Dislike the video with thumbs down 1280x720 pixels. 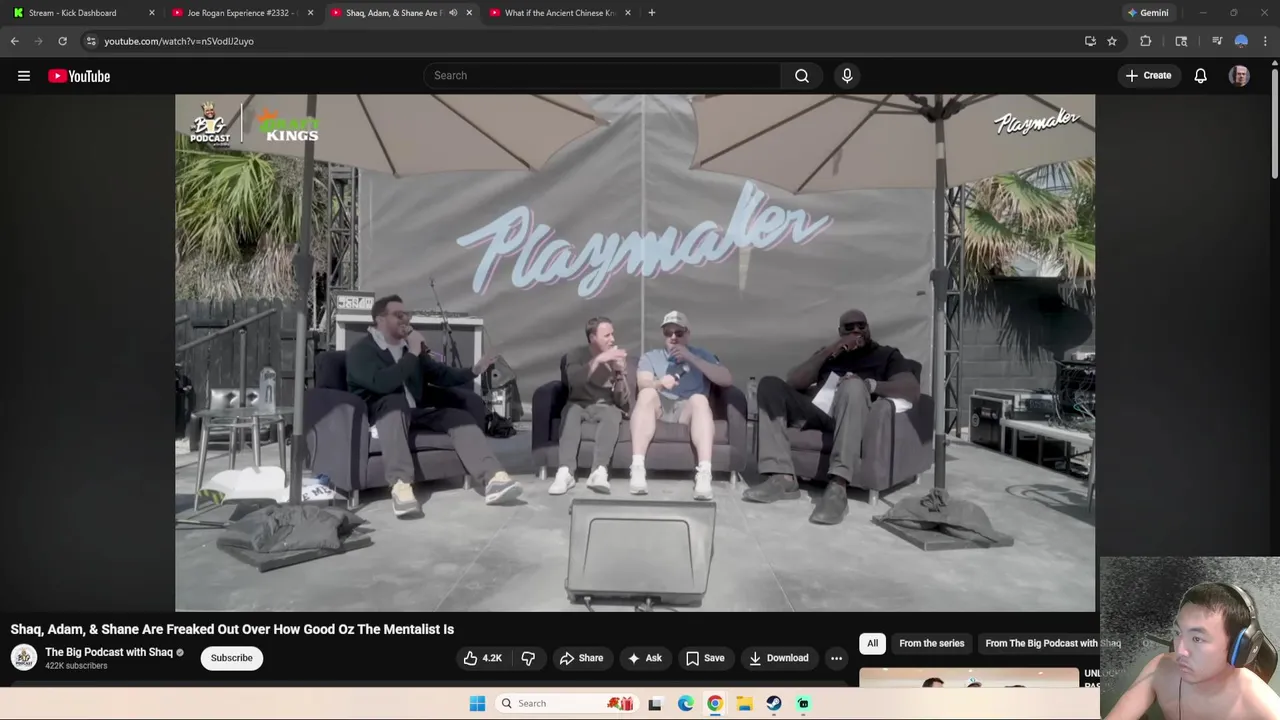click(x=528, y=658)
